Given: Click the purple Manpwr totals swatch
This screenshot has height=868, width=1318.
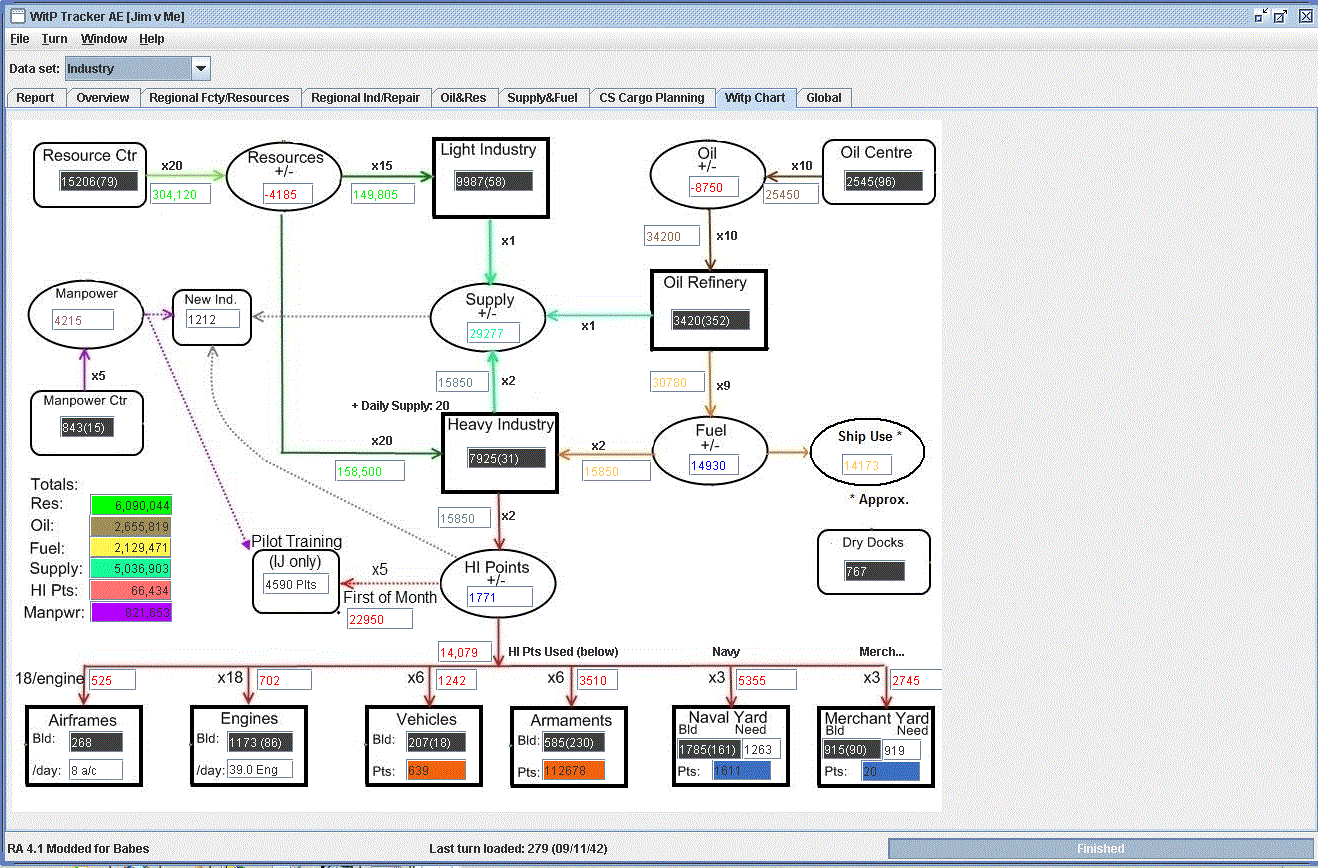Looking at the screenshot, I should tap(131, 613).
